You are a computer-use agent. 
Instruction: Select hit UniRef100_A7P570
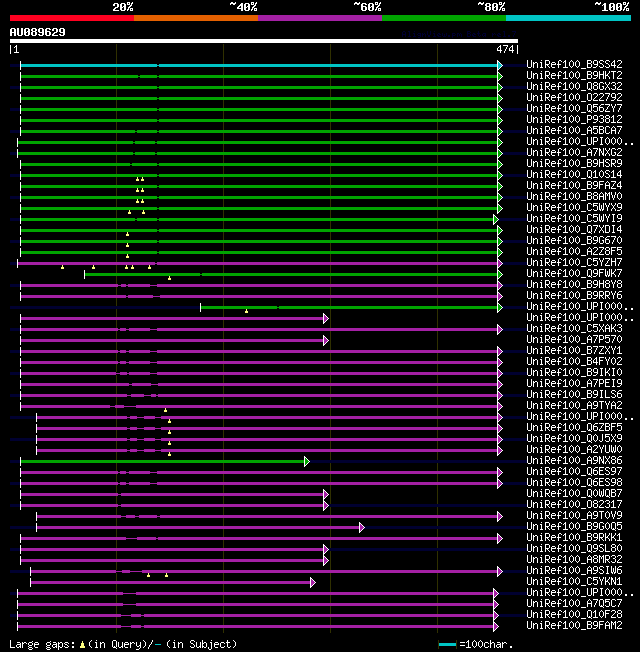574,340
